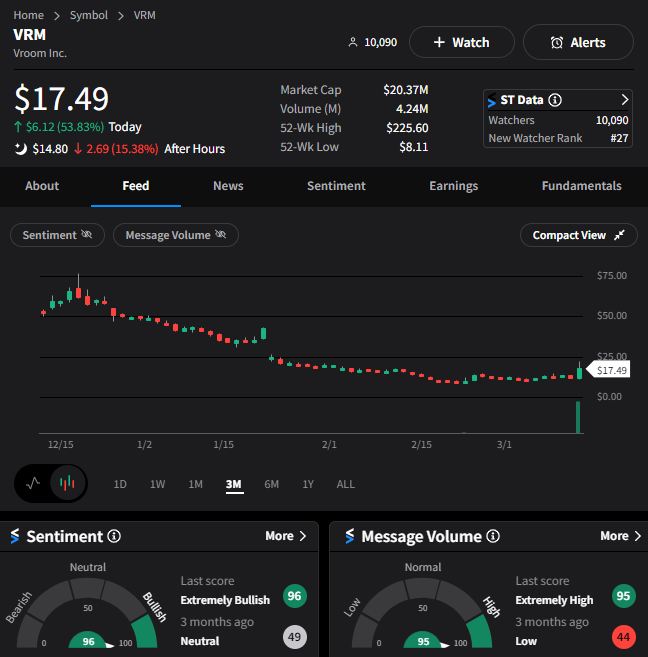Switch chart to candlestick view
The height and width of the screenshot is (657, 648).
coord(67,484)
